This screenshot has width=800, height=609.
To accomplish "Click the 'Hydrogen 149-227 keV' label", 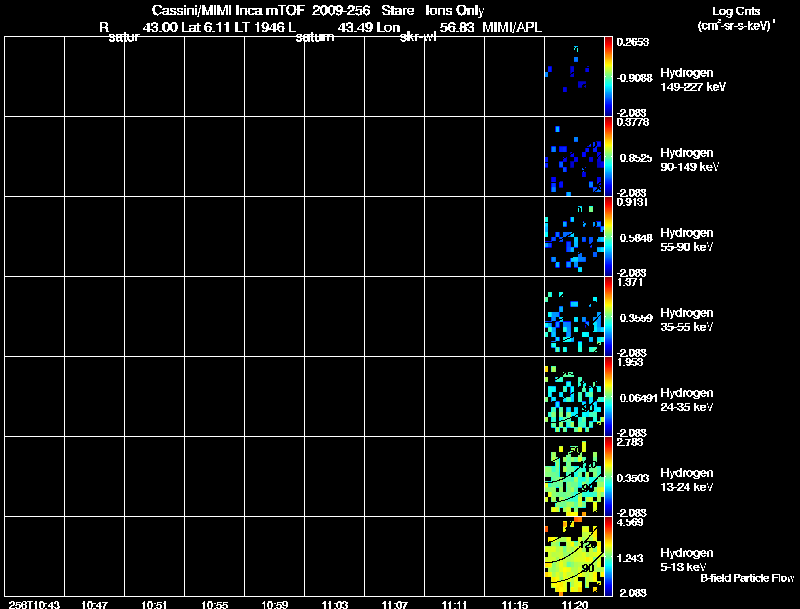I will pos(693,80).
